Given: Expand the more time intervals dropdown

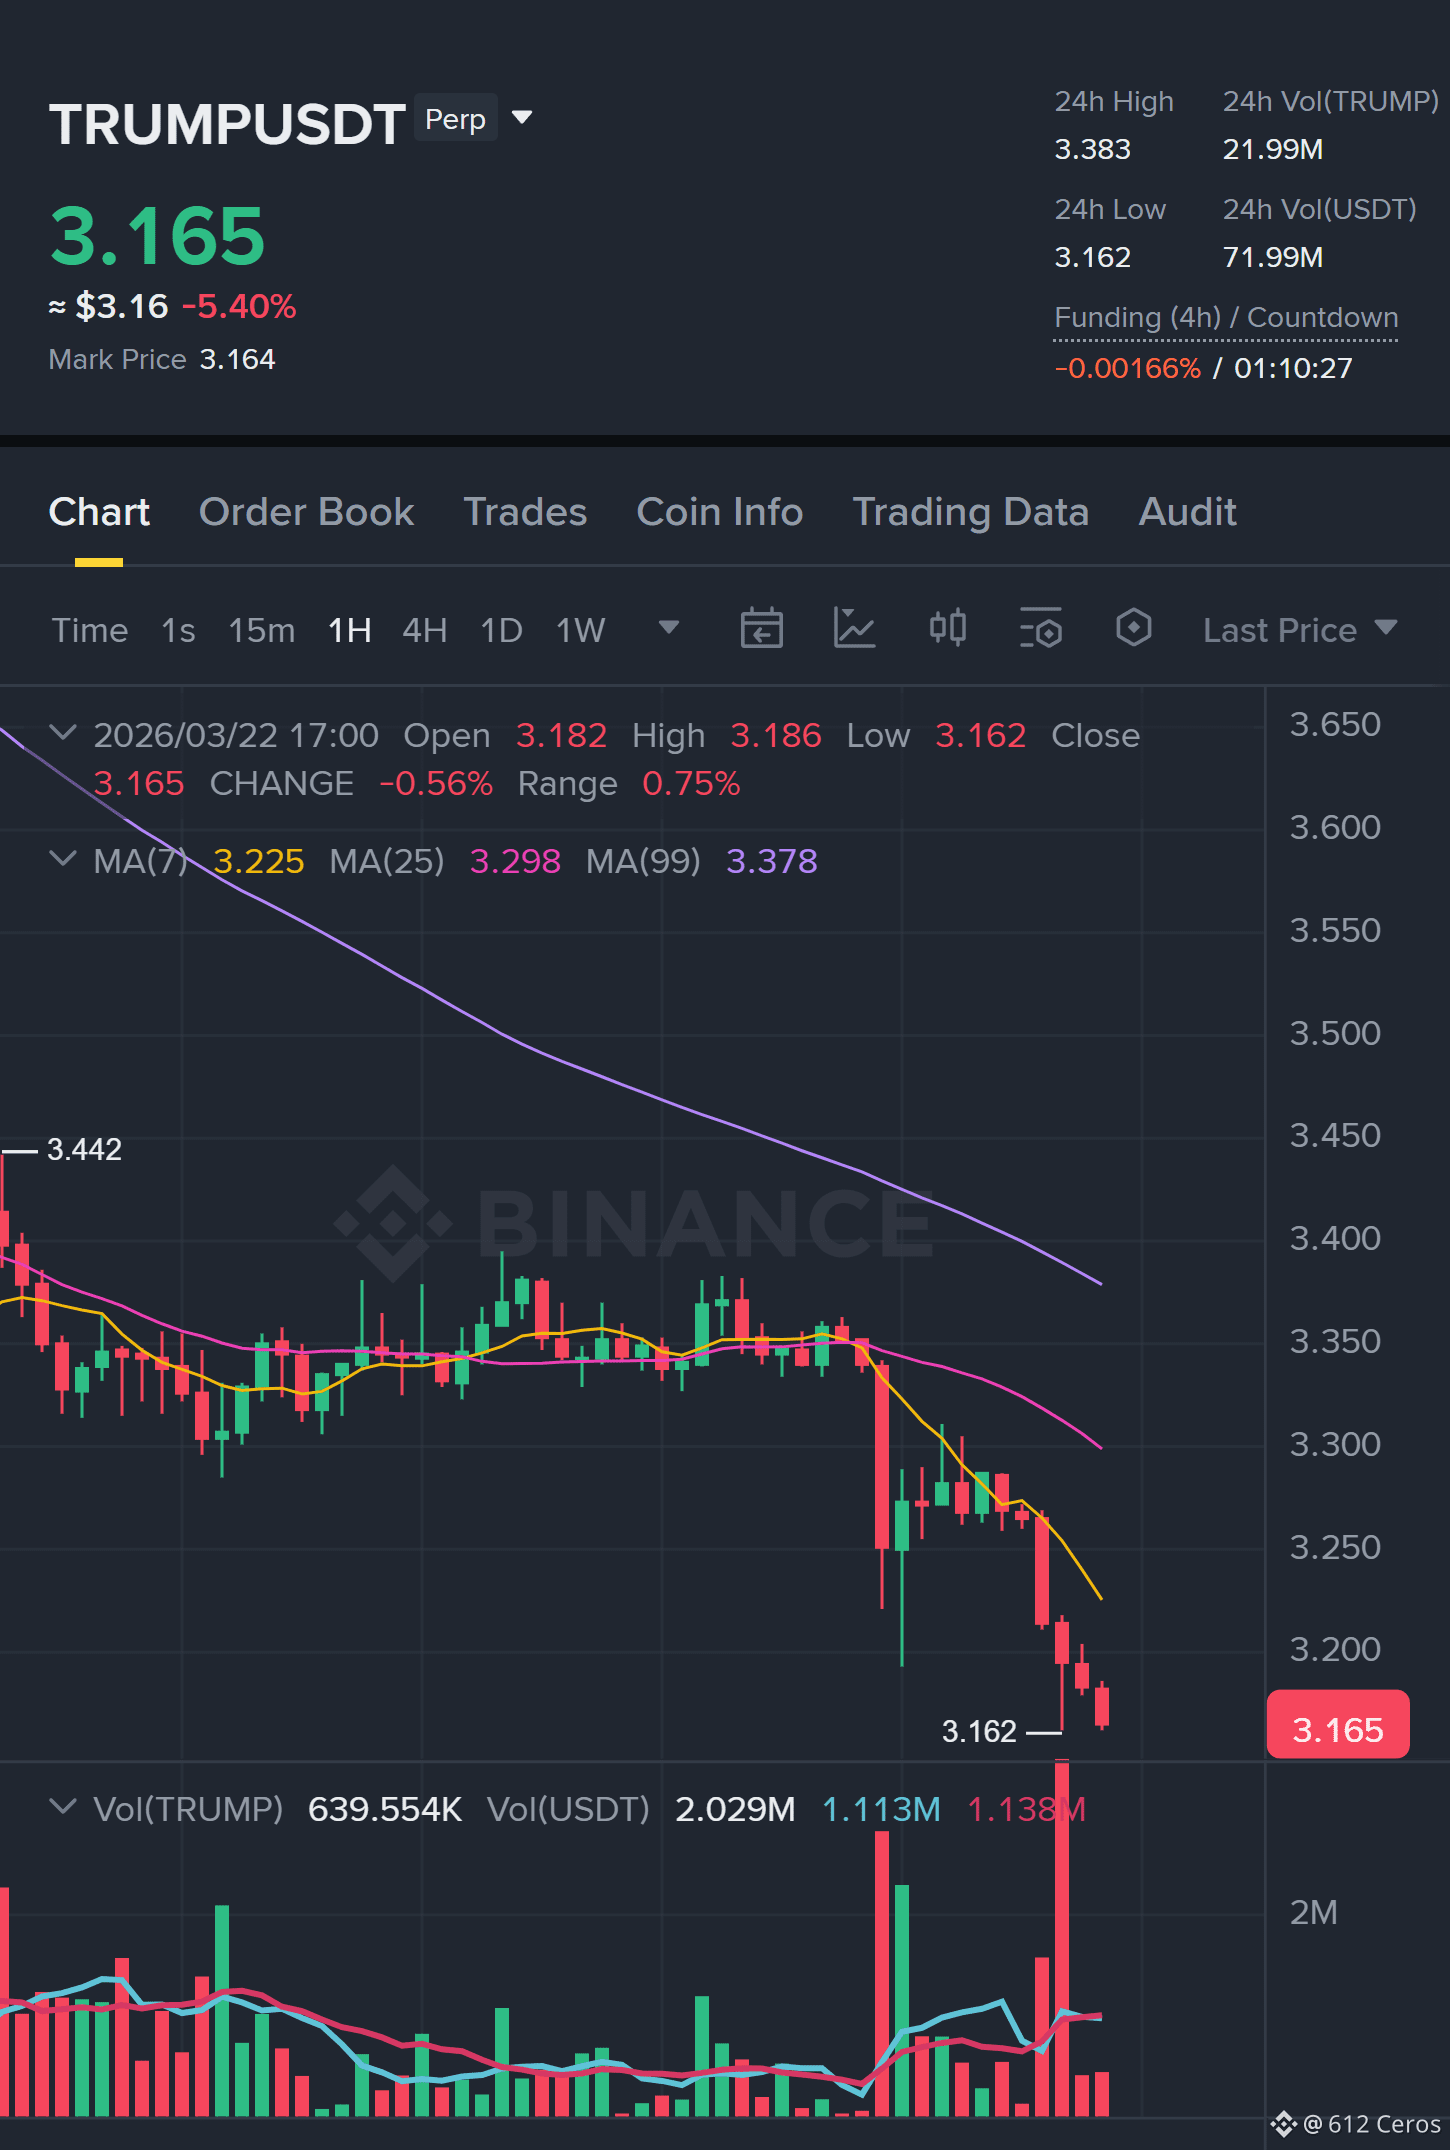Looking at the screenshot, I should 669,628.
